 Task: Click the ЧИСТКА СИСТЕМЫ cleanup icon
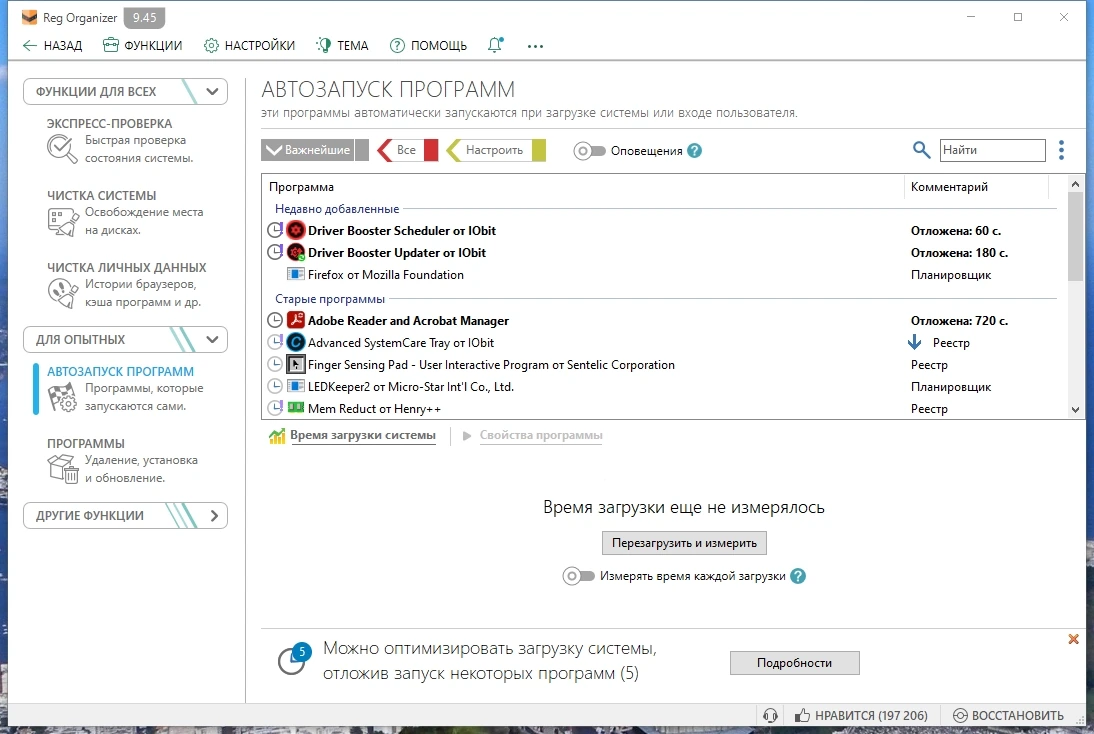click(x=63, y=222)
